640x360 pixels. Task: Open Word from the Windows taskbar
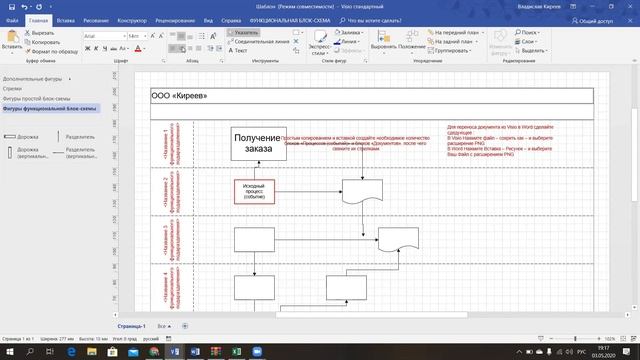coord(195,351)
